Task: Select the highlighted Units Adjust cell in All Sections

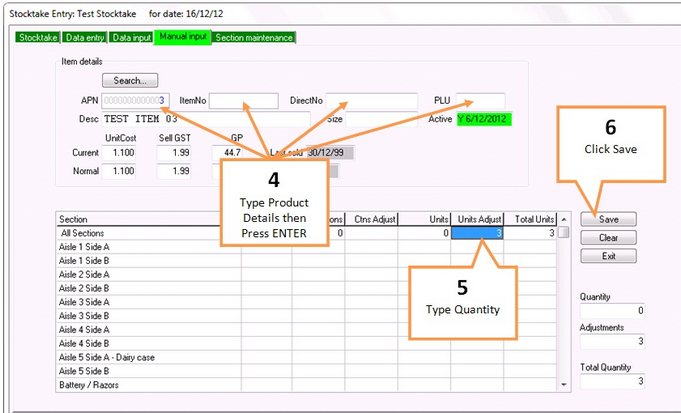Action: click(477, 233)
